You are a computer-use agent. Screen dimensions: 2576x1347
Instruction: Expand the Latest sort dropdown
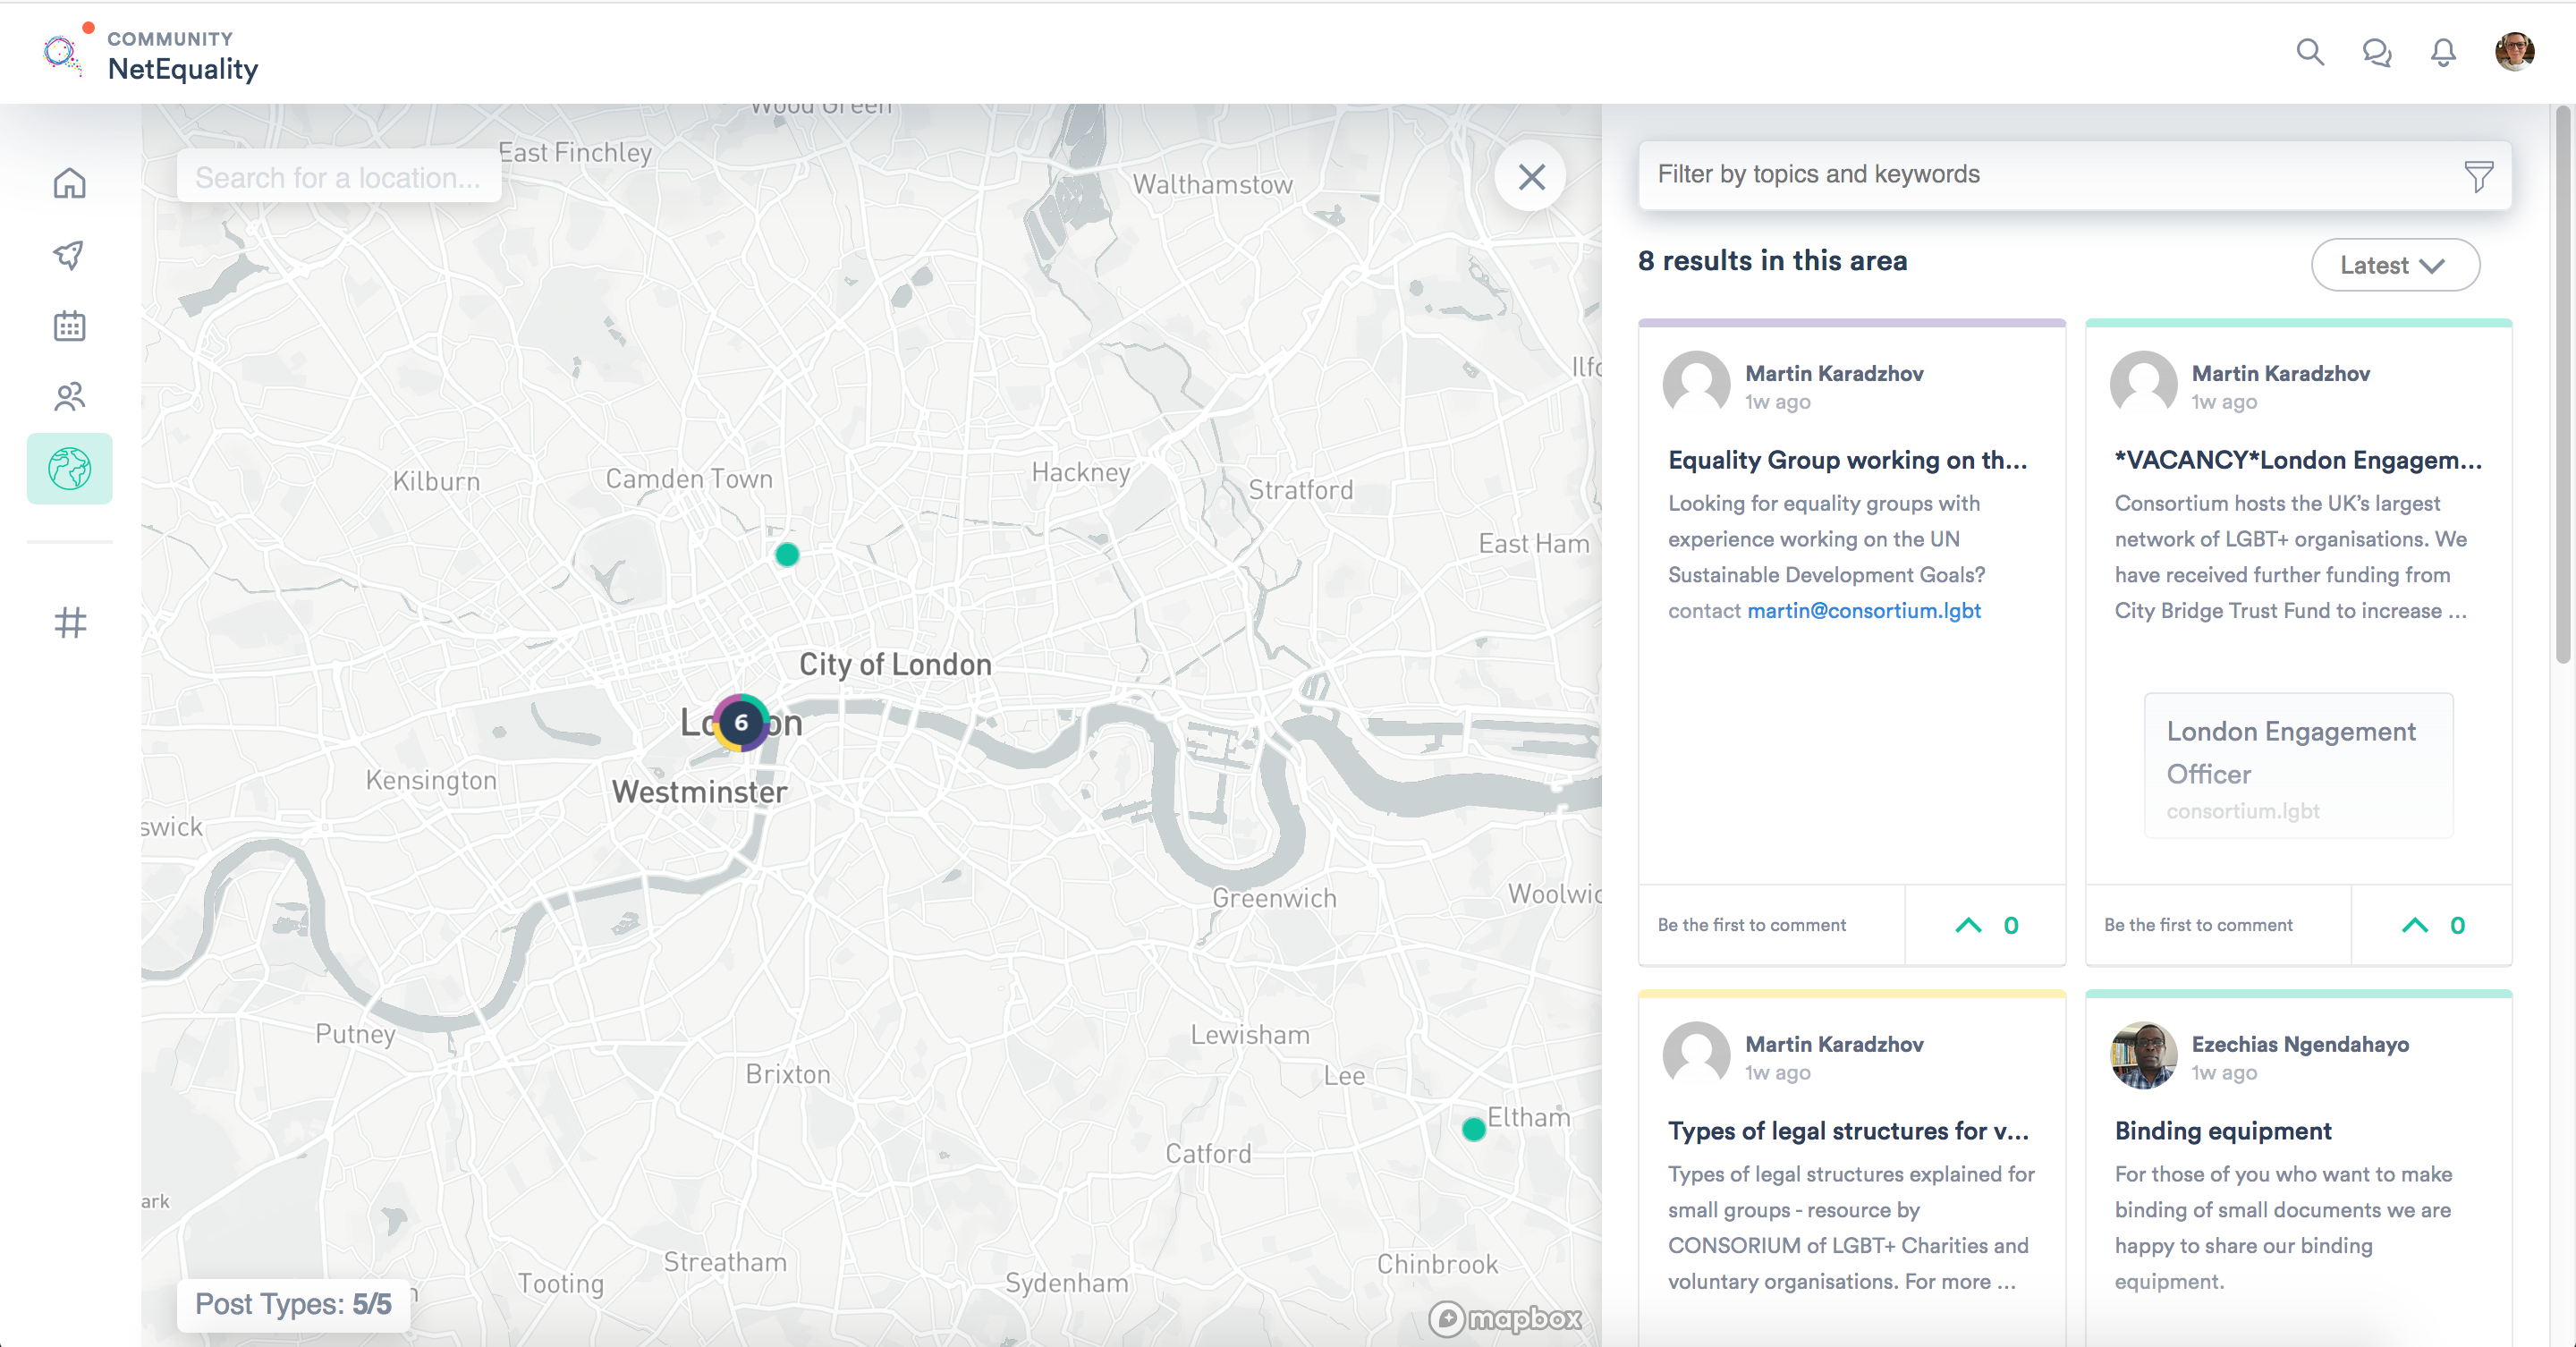point(2395,265)
